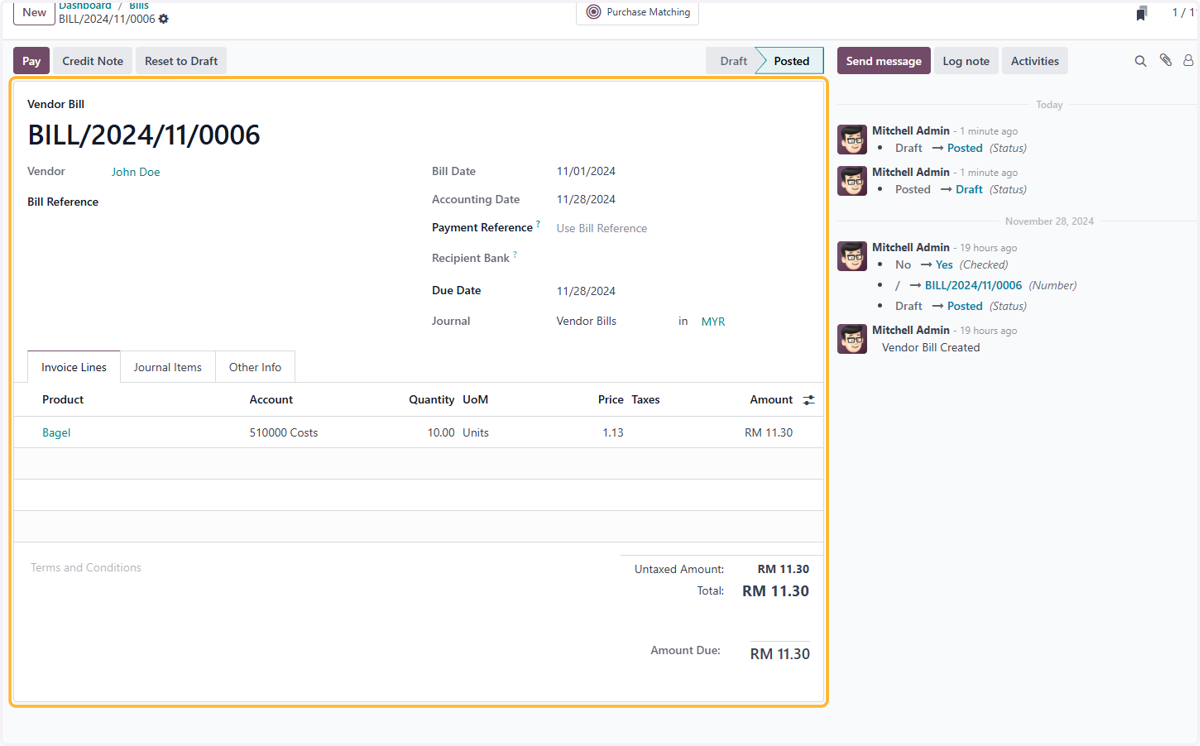Open BILL/2024/11/0006 link in chatter log
1200x746 pixels.
[x=973, y=285]
